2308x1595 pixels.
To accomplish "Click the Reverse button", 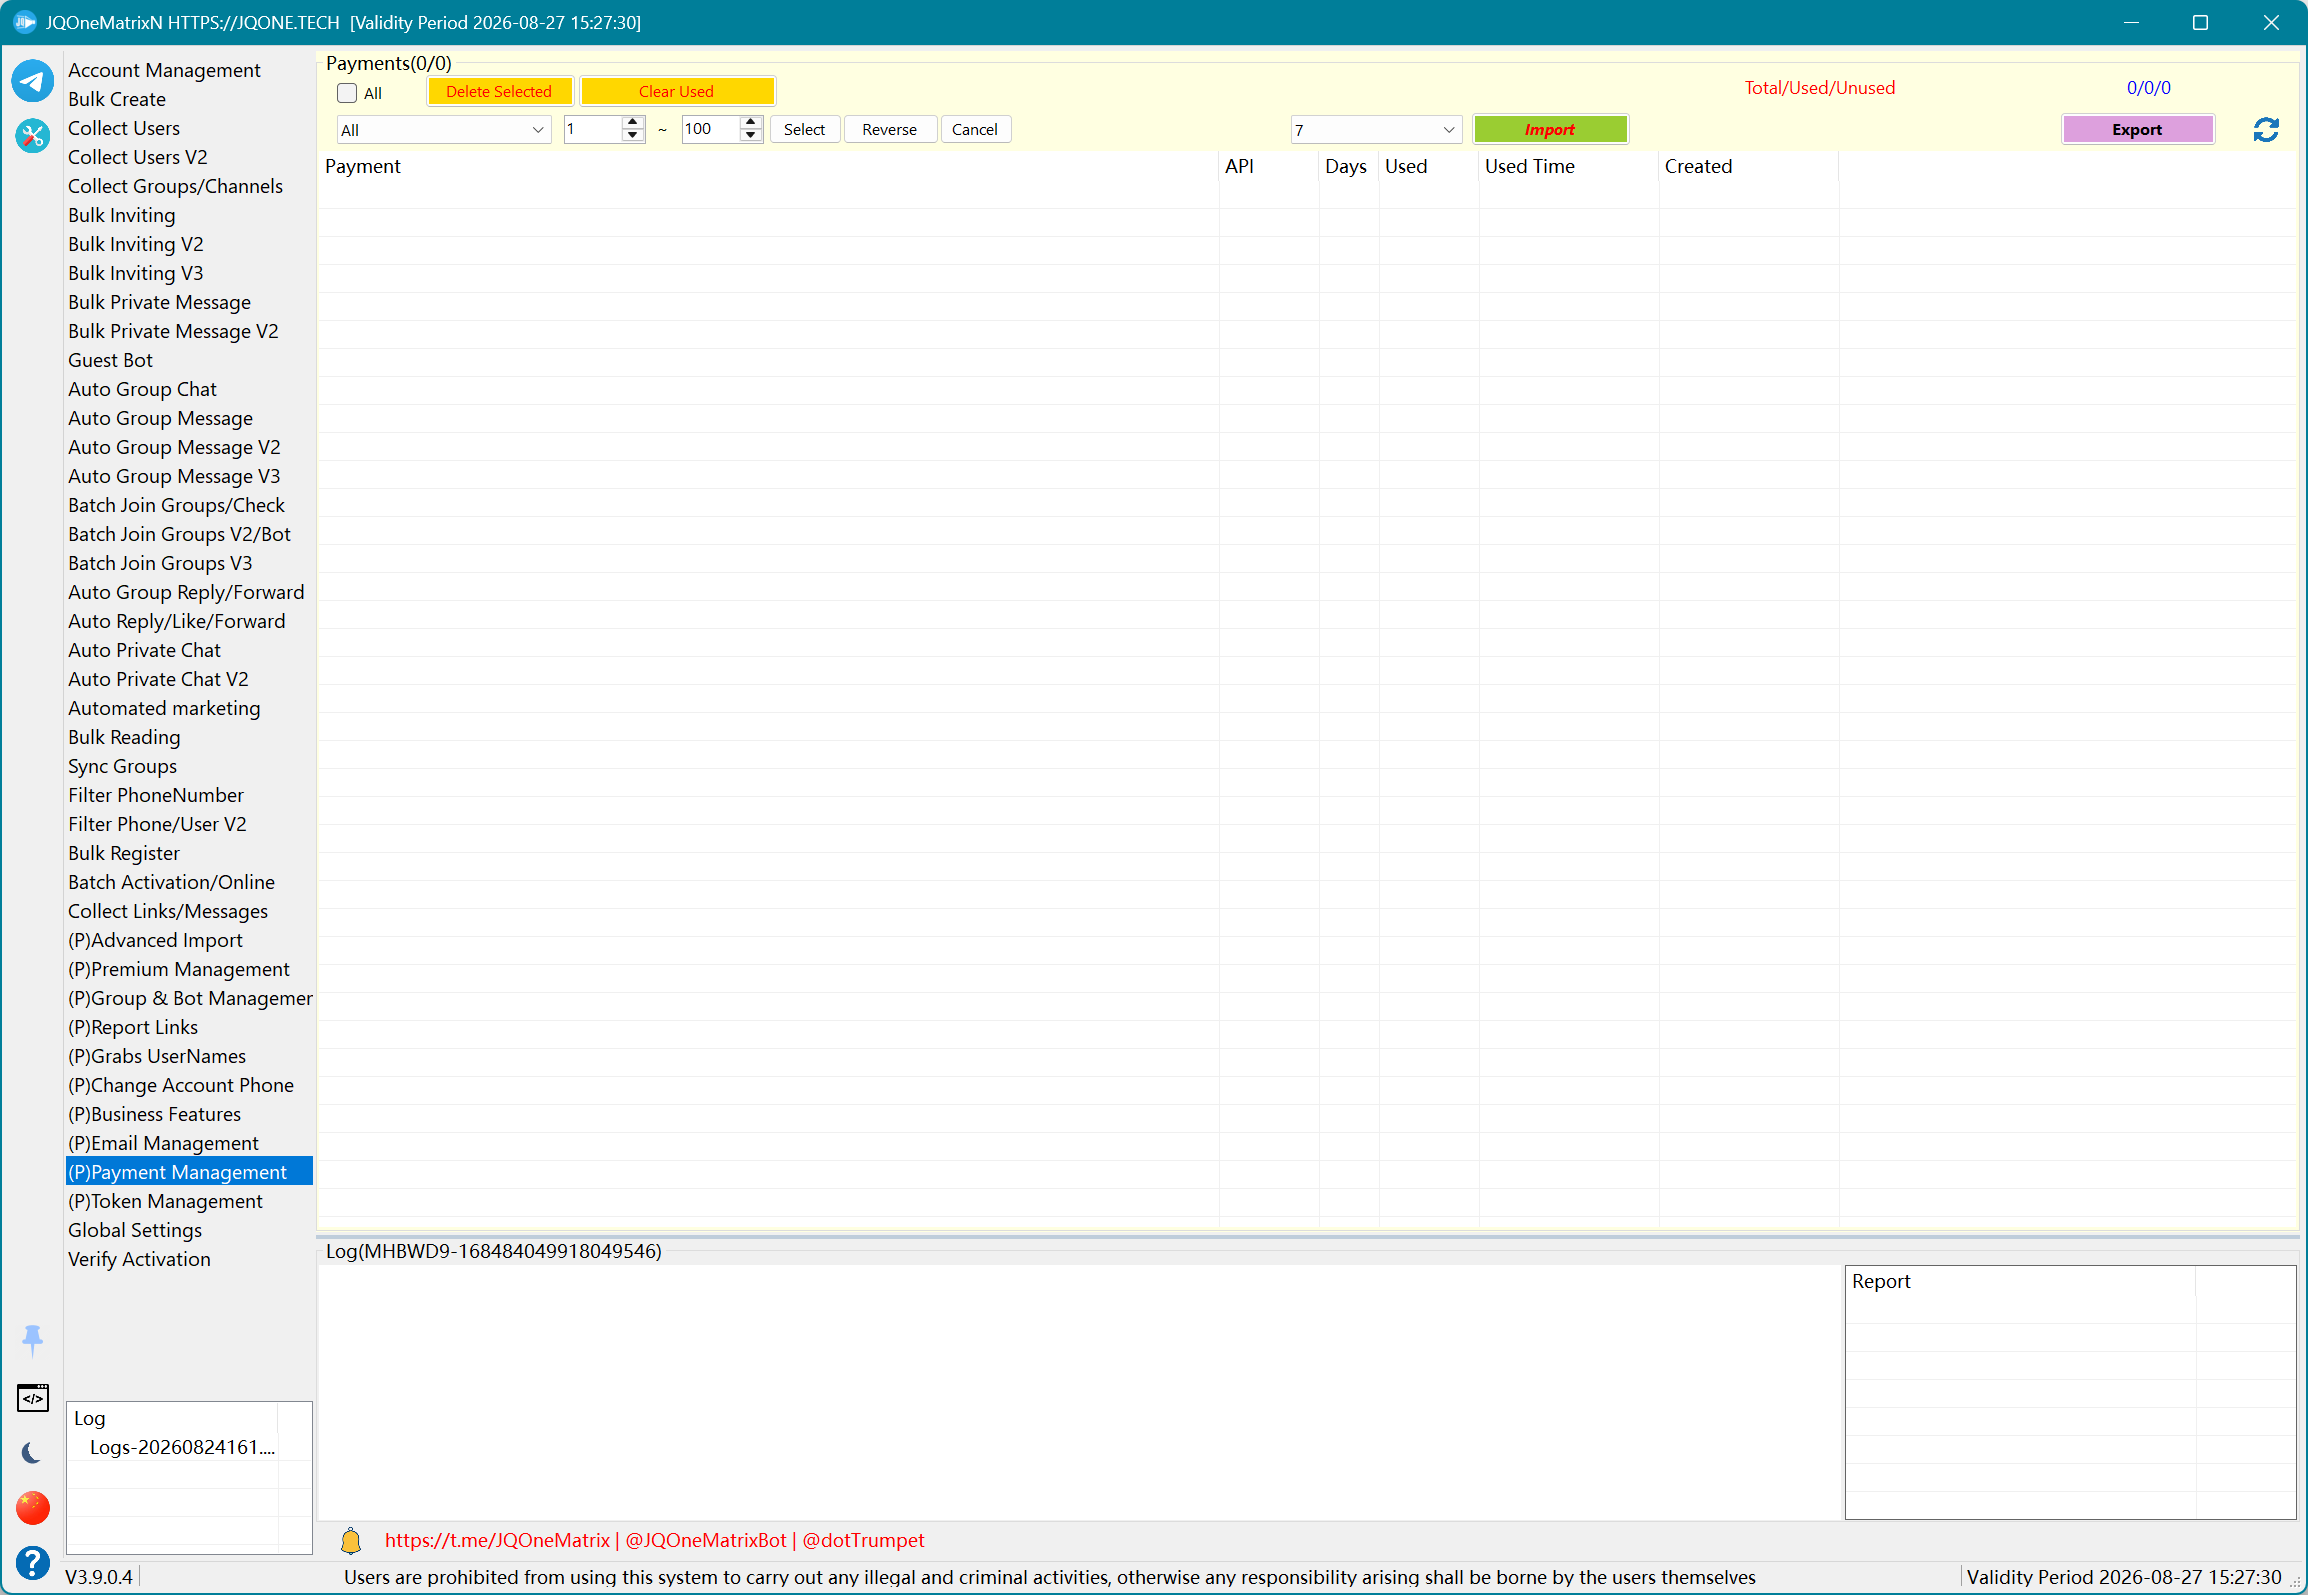I will (890, 129).
